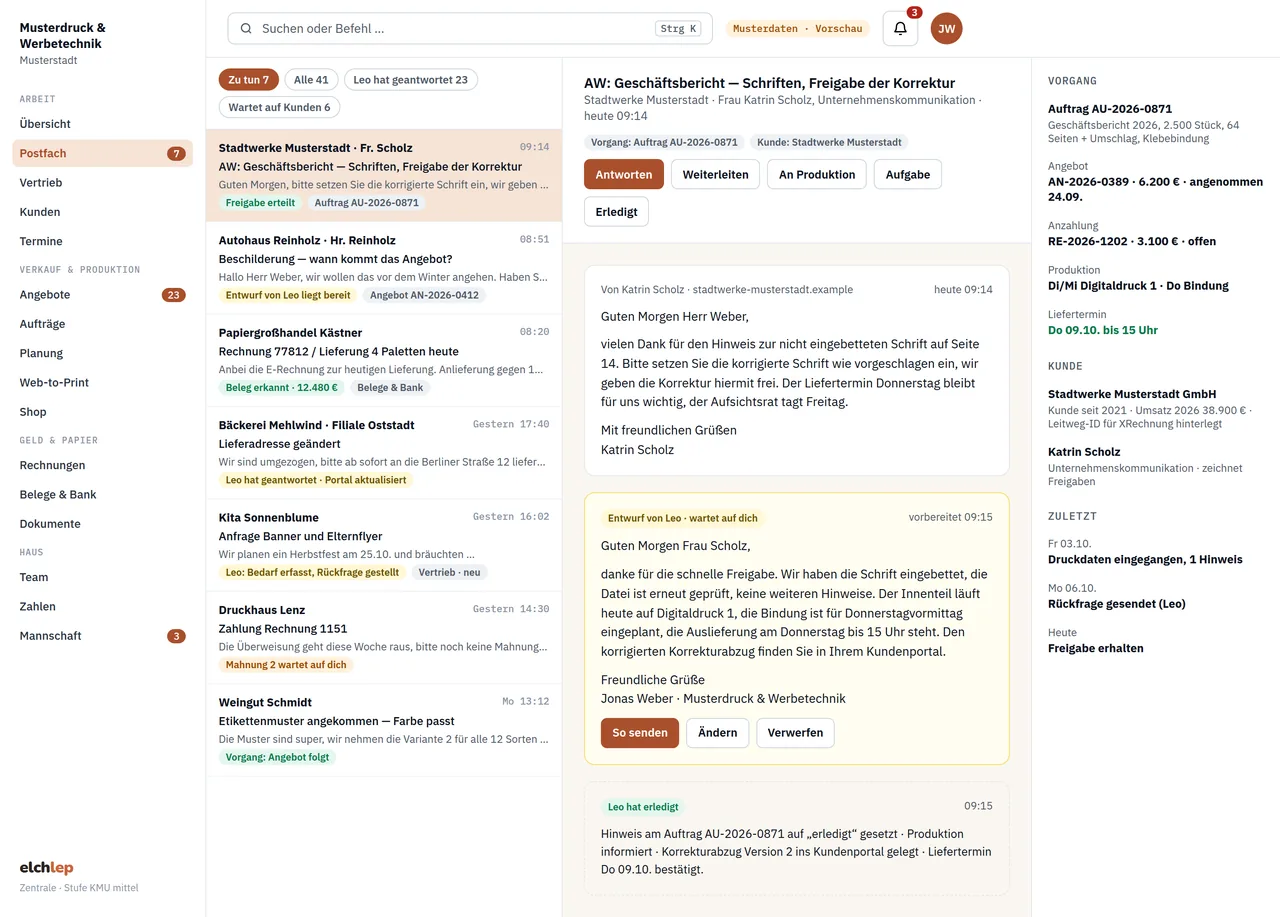1280x917 pixels.
Task: Send Leo's draft with 'So senden'
Action: (x=640, y=733)
